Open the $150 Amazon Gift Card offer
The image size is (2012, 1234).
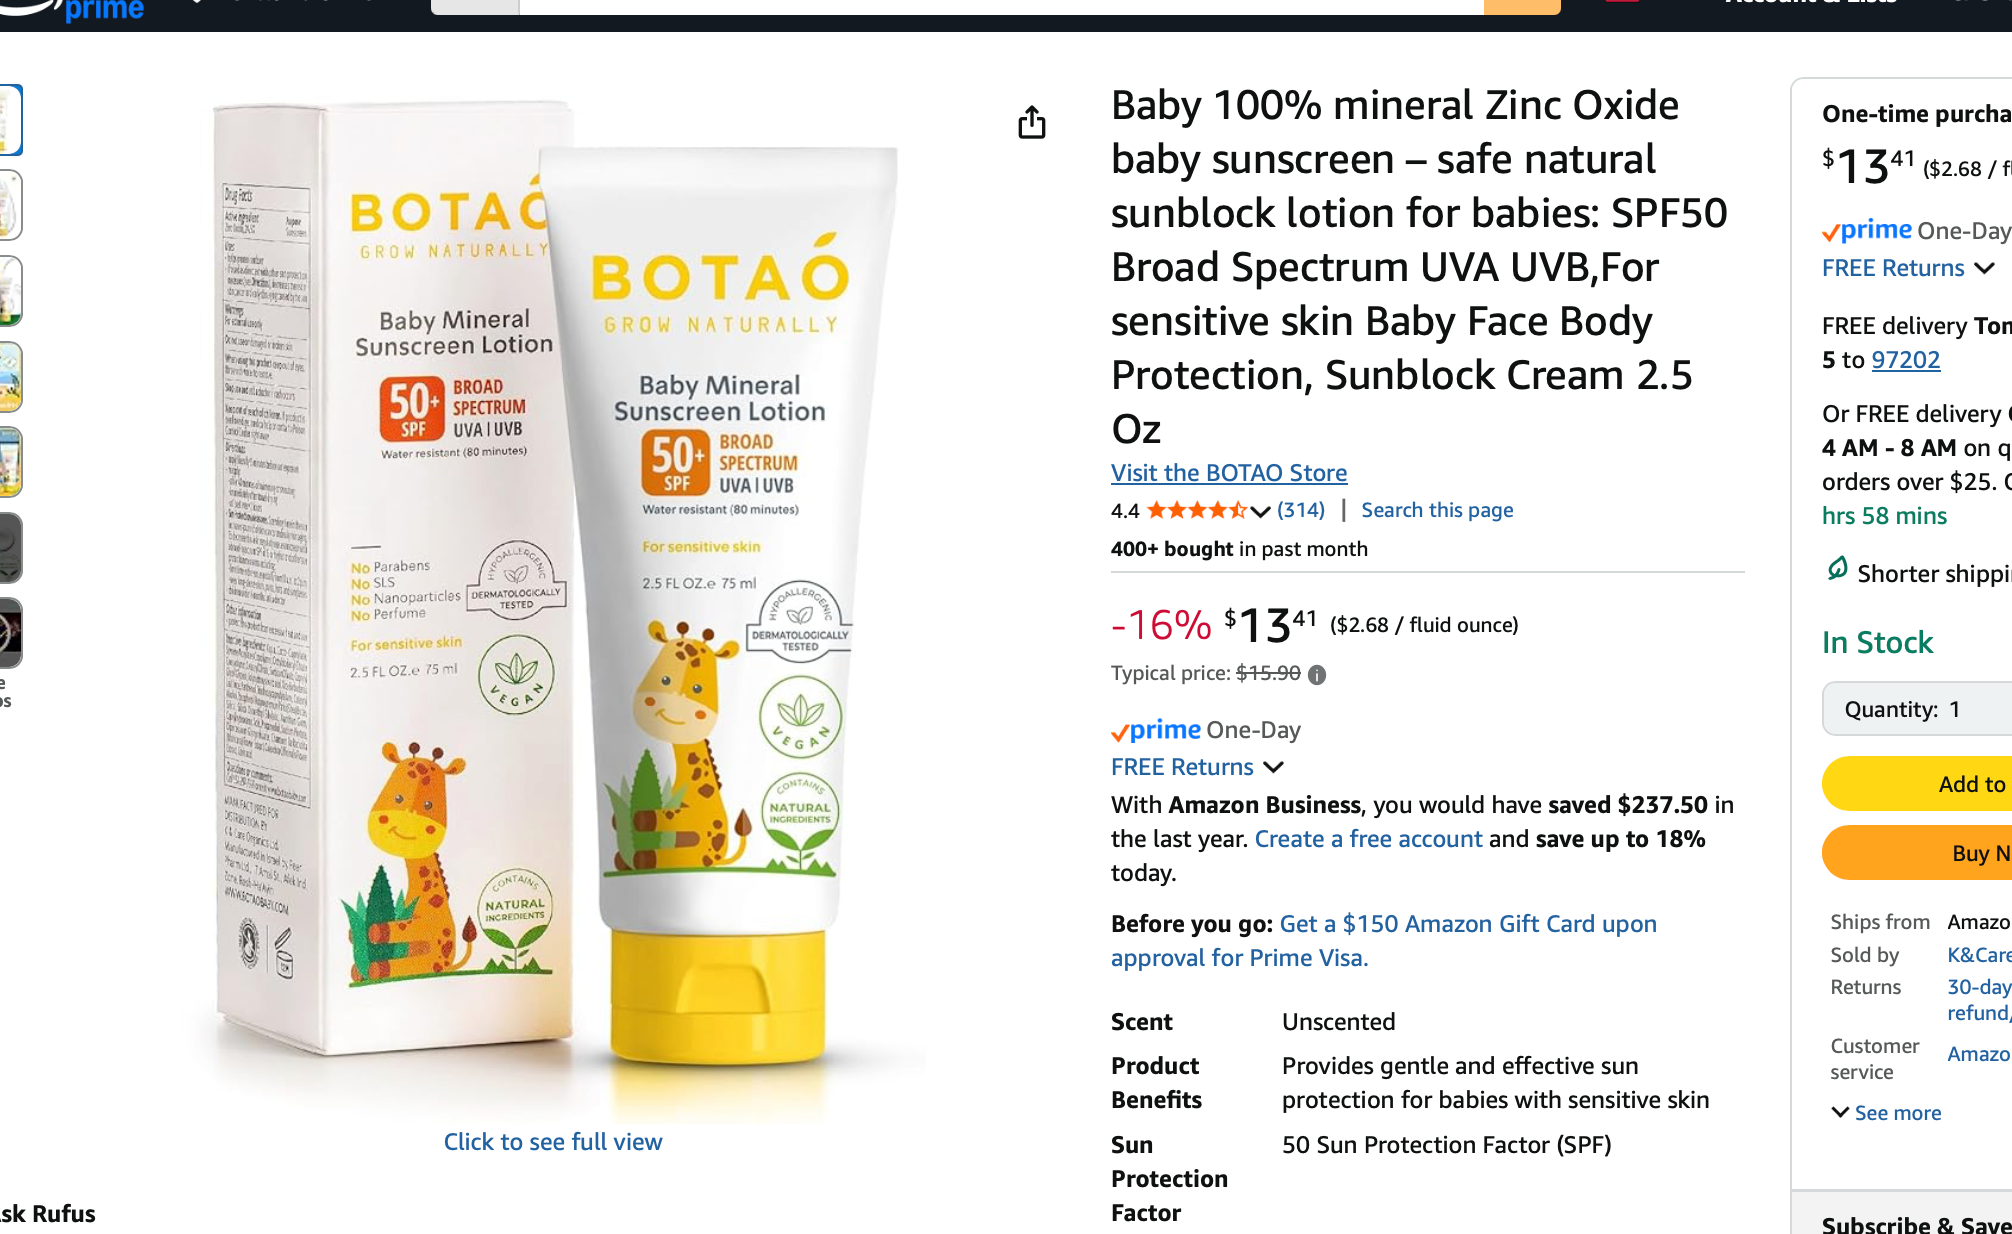(1467, 924)
